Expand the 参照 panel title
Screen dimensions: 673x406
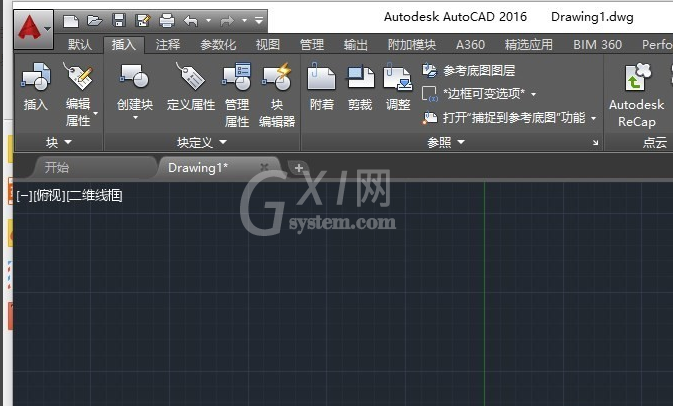click(x=446, y=142)
